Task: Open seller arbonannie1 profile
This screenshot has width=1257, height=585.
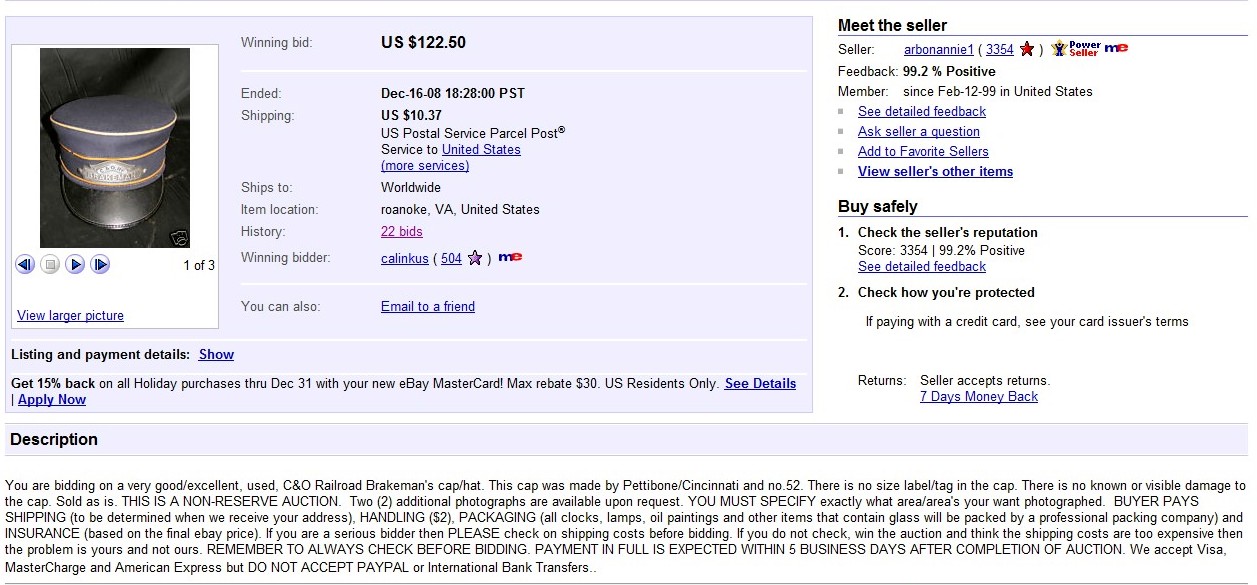Action: 939,49
